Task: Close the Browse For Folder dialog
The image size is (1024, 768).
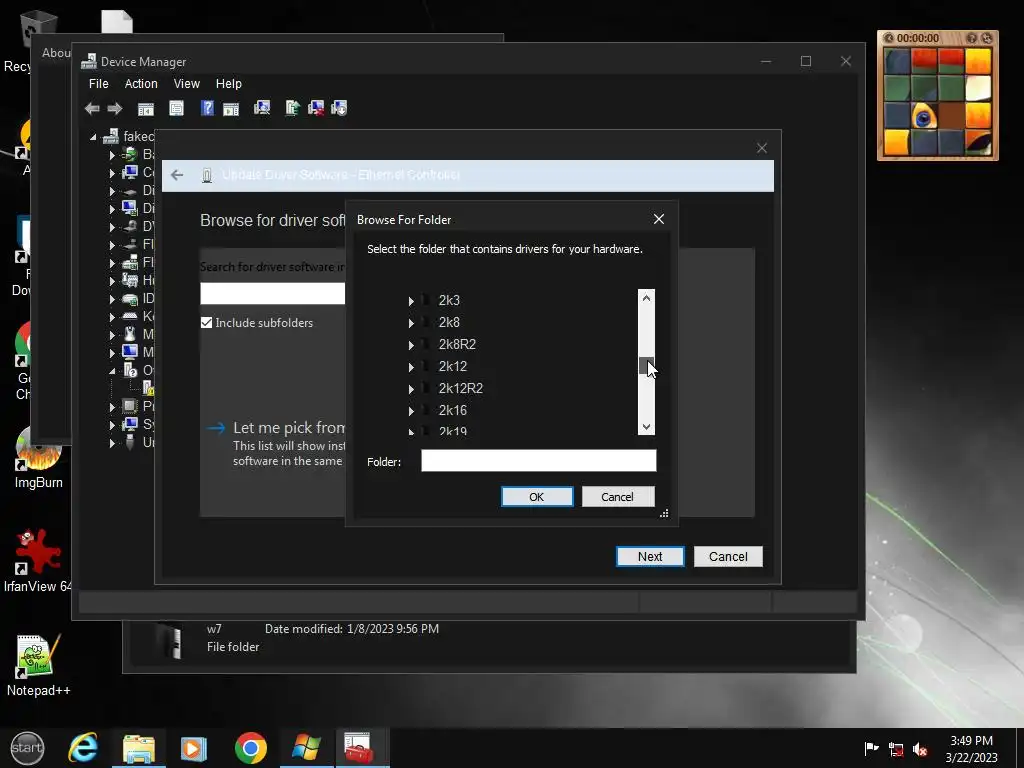Action: (x=659, y=219)
